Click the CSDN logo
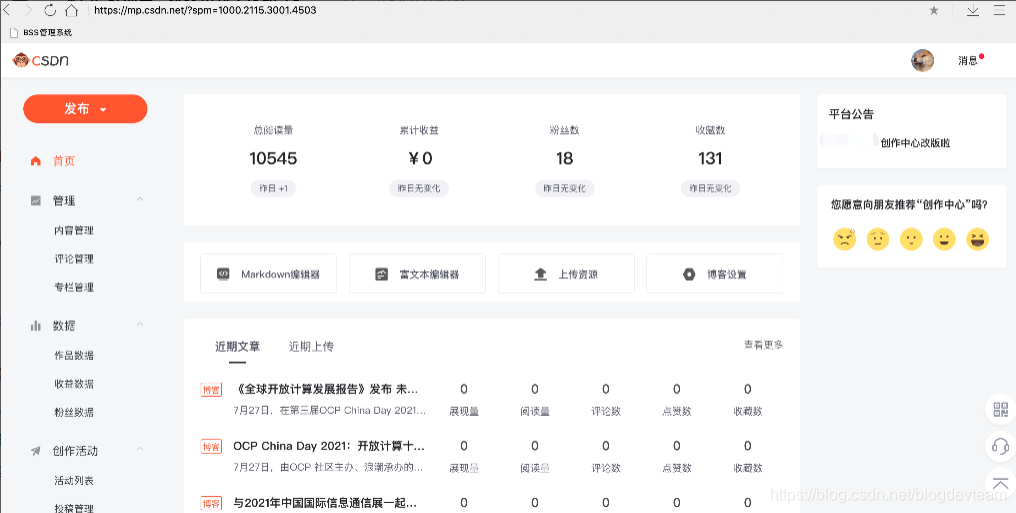Viewport: 1016px width, 513px height. coord(40,60)
